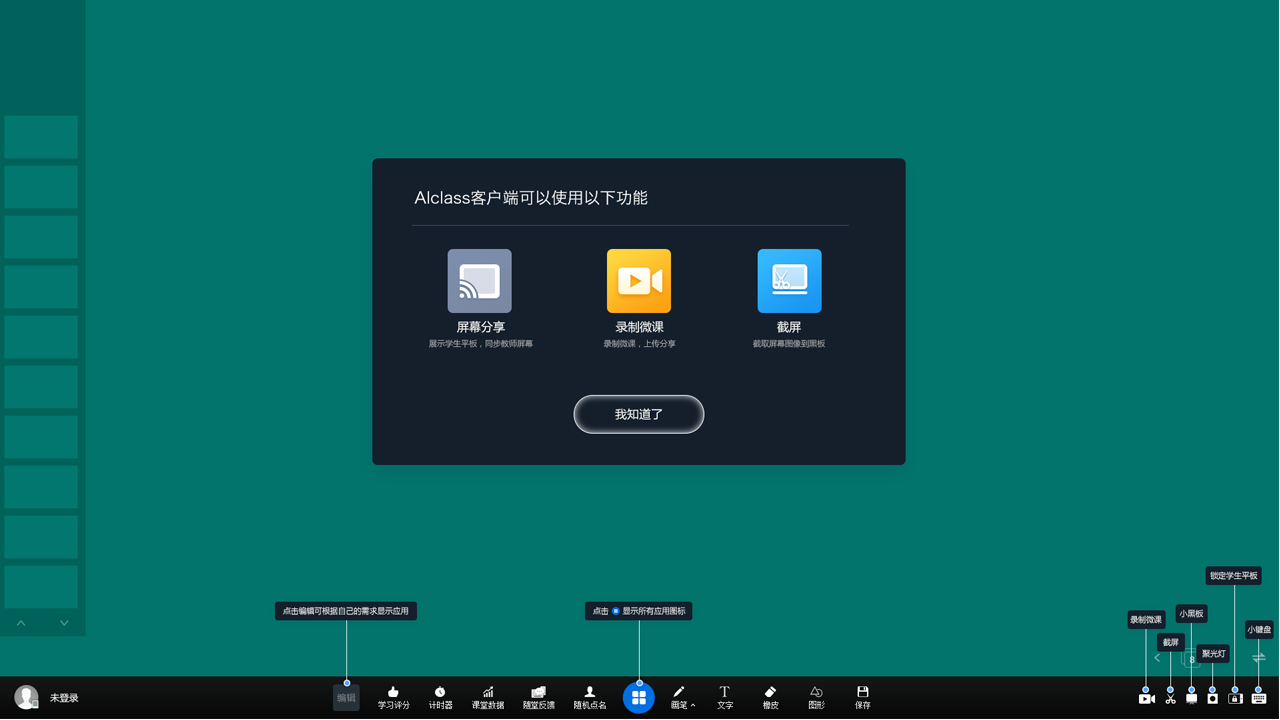
Task: Launch 随机点名 random roll call
Action: (590, 697)
